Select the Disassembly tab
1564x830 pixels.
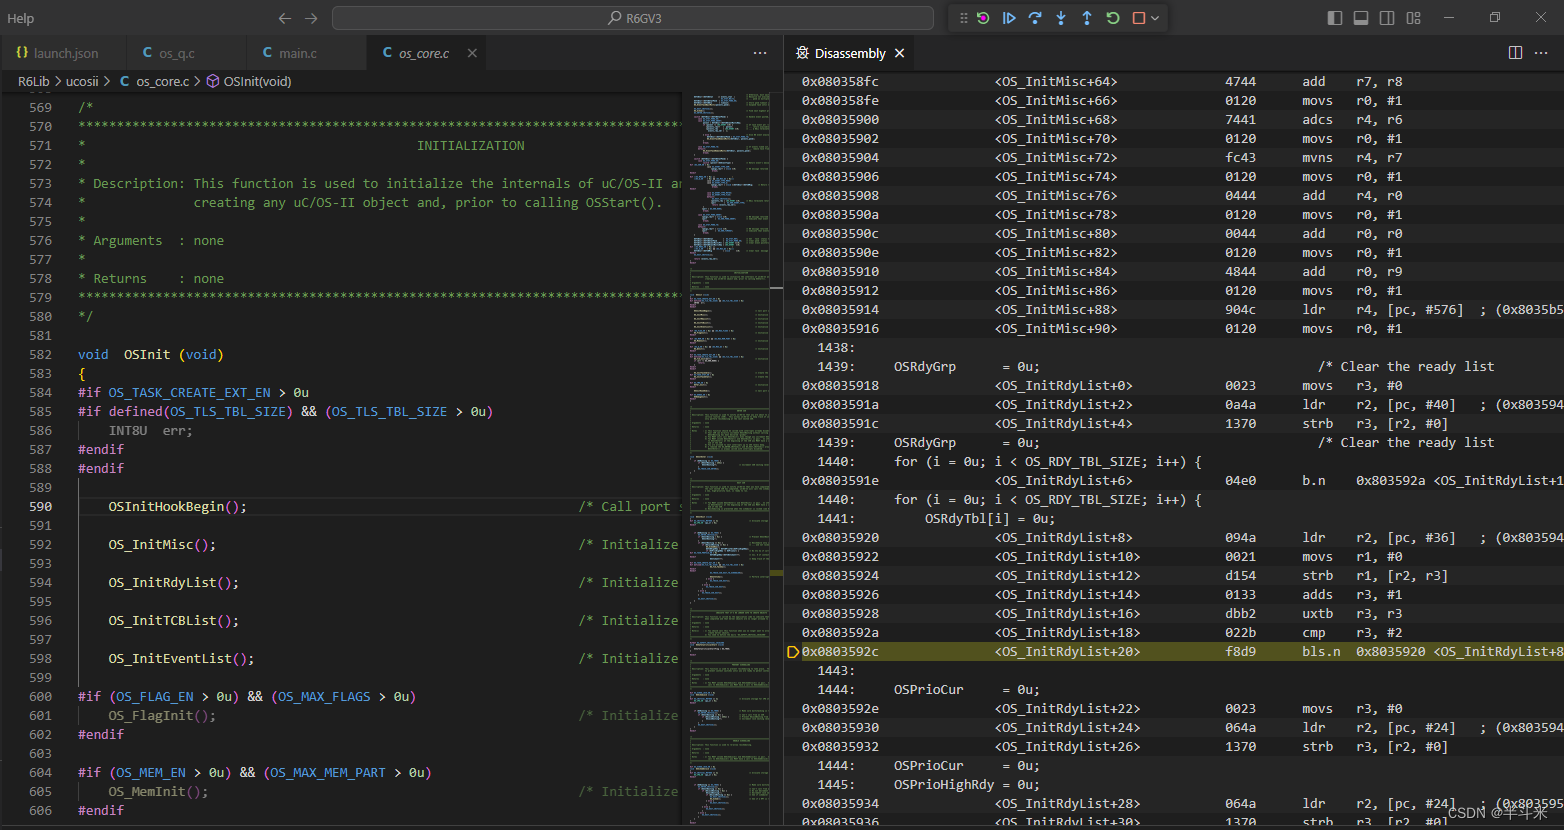[x=850, y=53]
